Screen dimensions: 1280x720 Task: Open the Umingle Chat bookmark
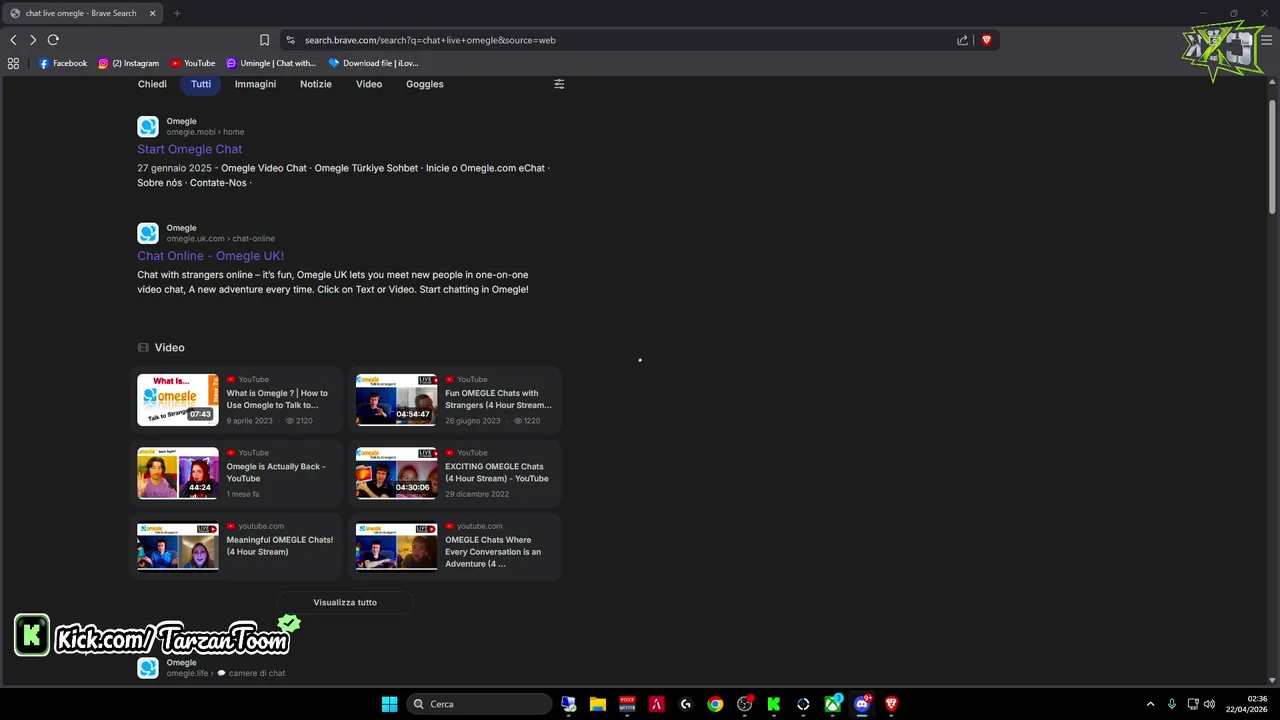[271, 63]
